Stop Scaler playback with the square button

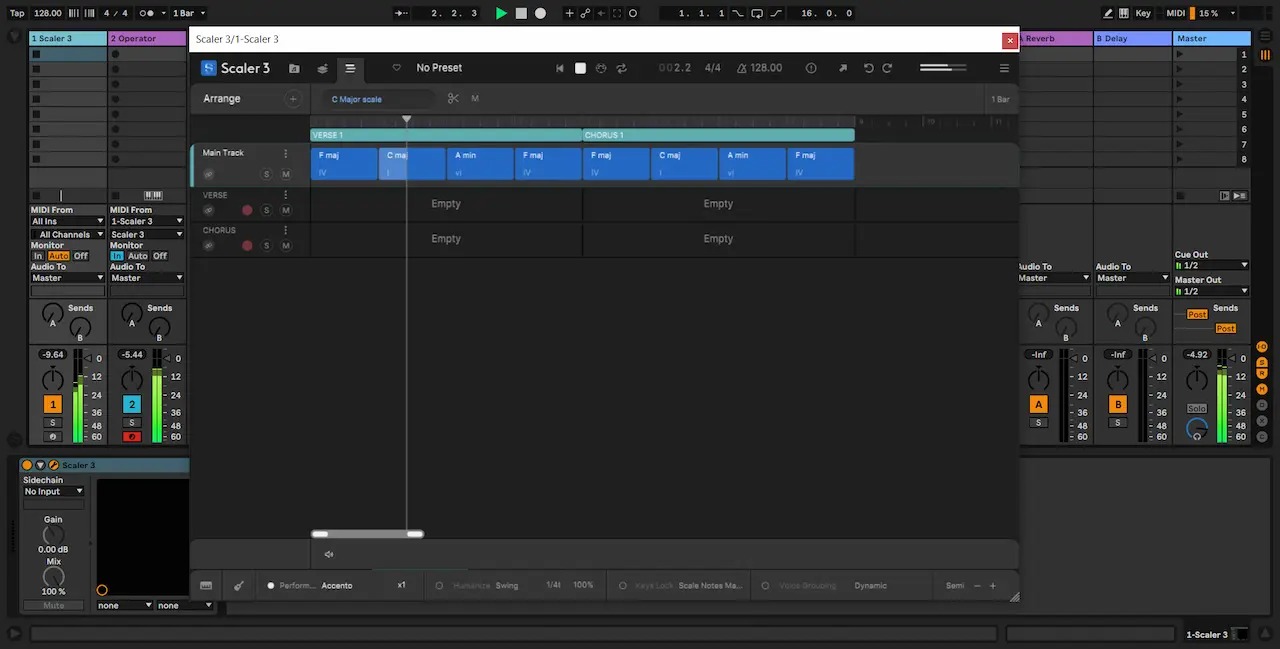point(580,68)
